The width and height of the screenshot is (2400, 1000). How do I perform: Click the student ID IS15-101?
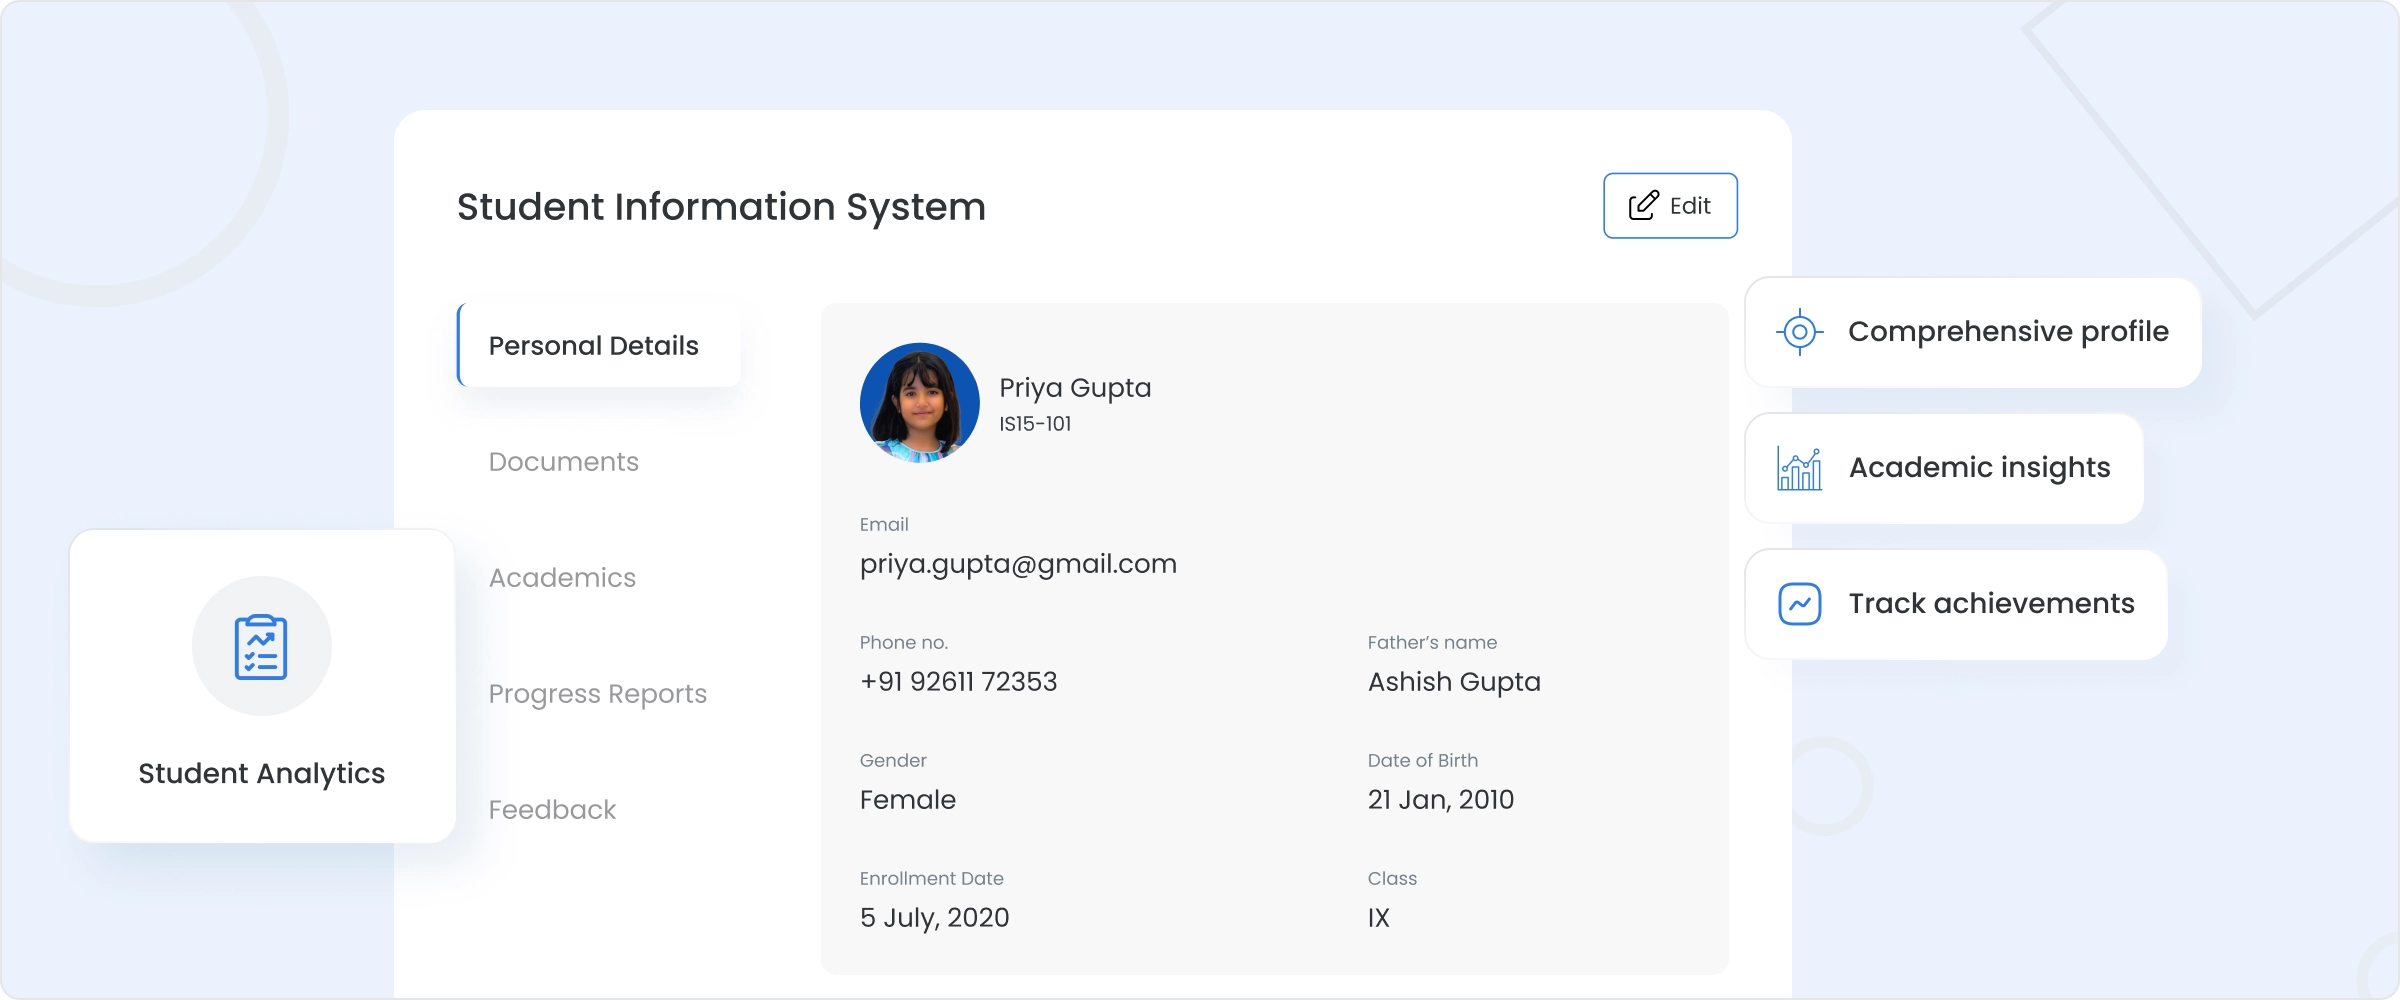pyautogui.click(x=1035, y=424)
